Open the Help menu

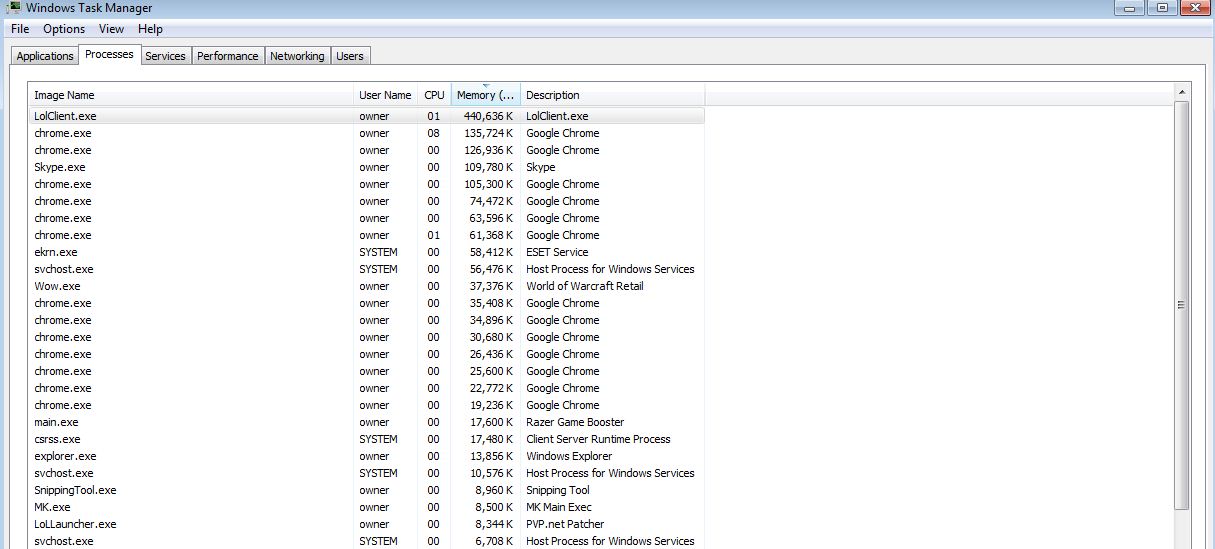[x=150, y=29]
